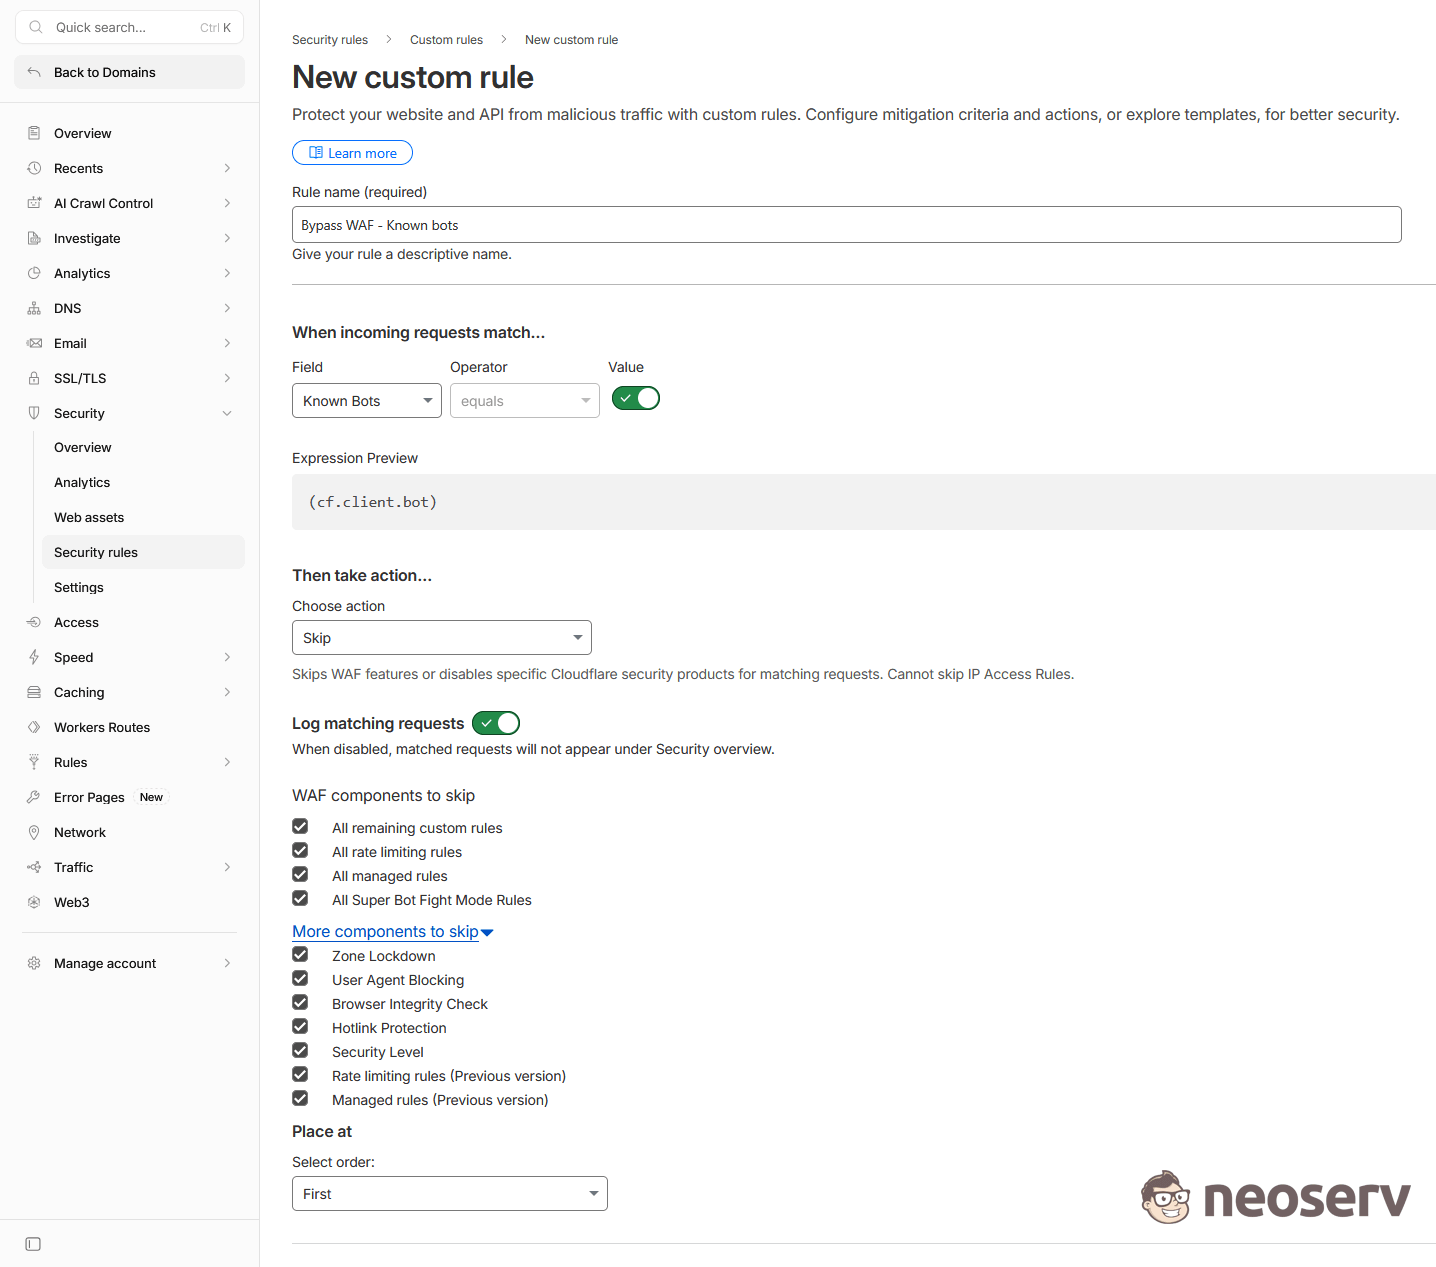Uncheck the User Agent Blocking checkbox
Screen dimensions: 1436x1267
pyautogui.click(x=300, y=978)
